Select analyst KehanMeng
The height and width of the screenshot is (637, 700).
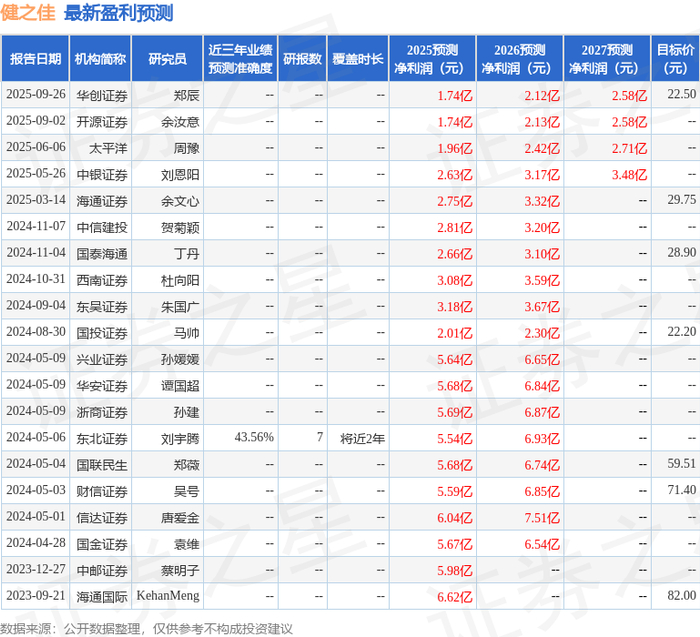pyautogui.click(x=168, y=595)
